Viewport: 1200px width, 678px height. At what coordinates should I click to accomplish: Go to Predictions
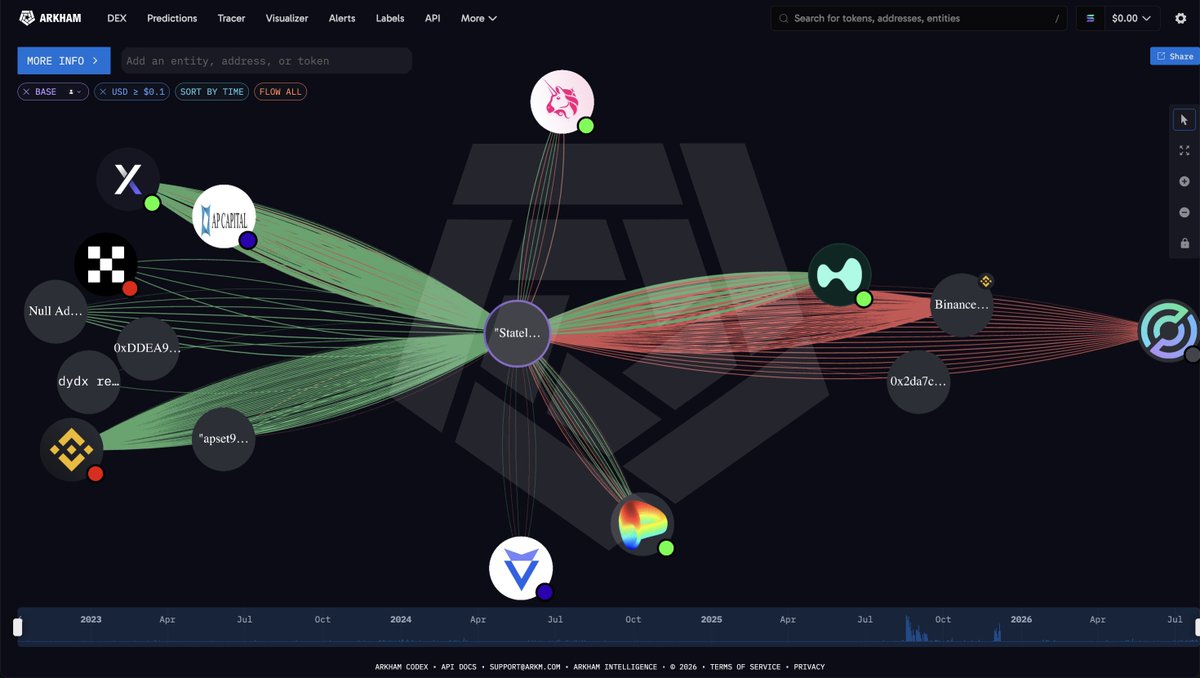(x=172, y=18)
